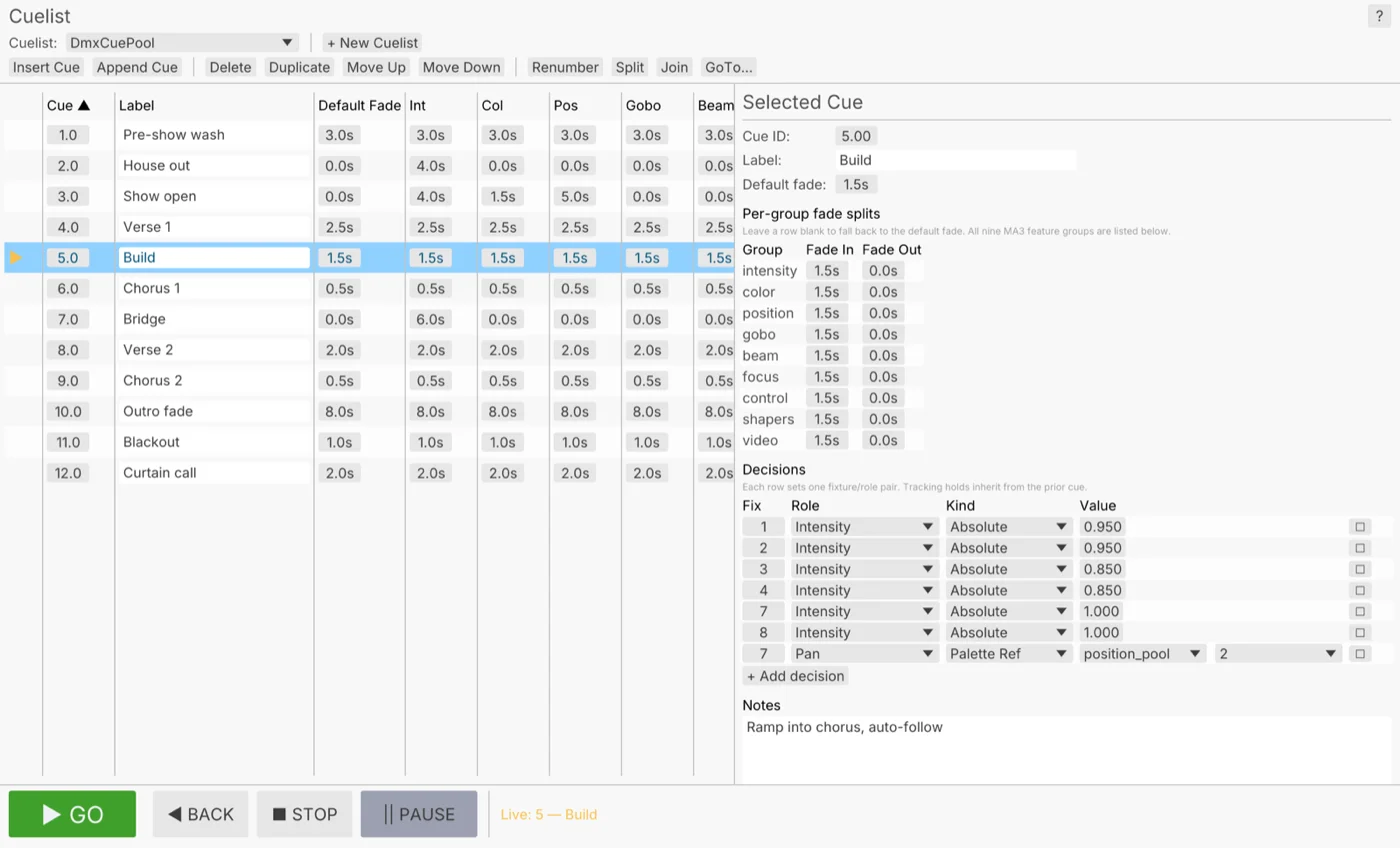Viewport: 1400px width, 848px height.
Task: Click Duplicate in the toolbar
Action: [x=299, y=67]
